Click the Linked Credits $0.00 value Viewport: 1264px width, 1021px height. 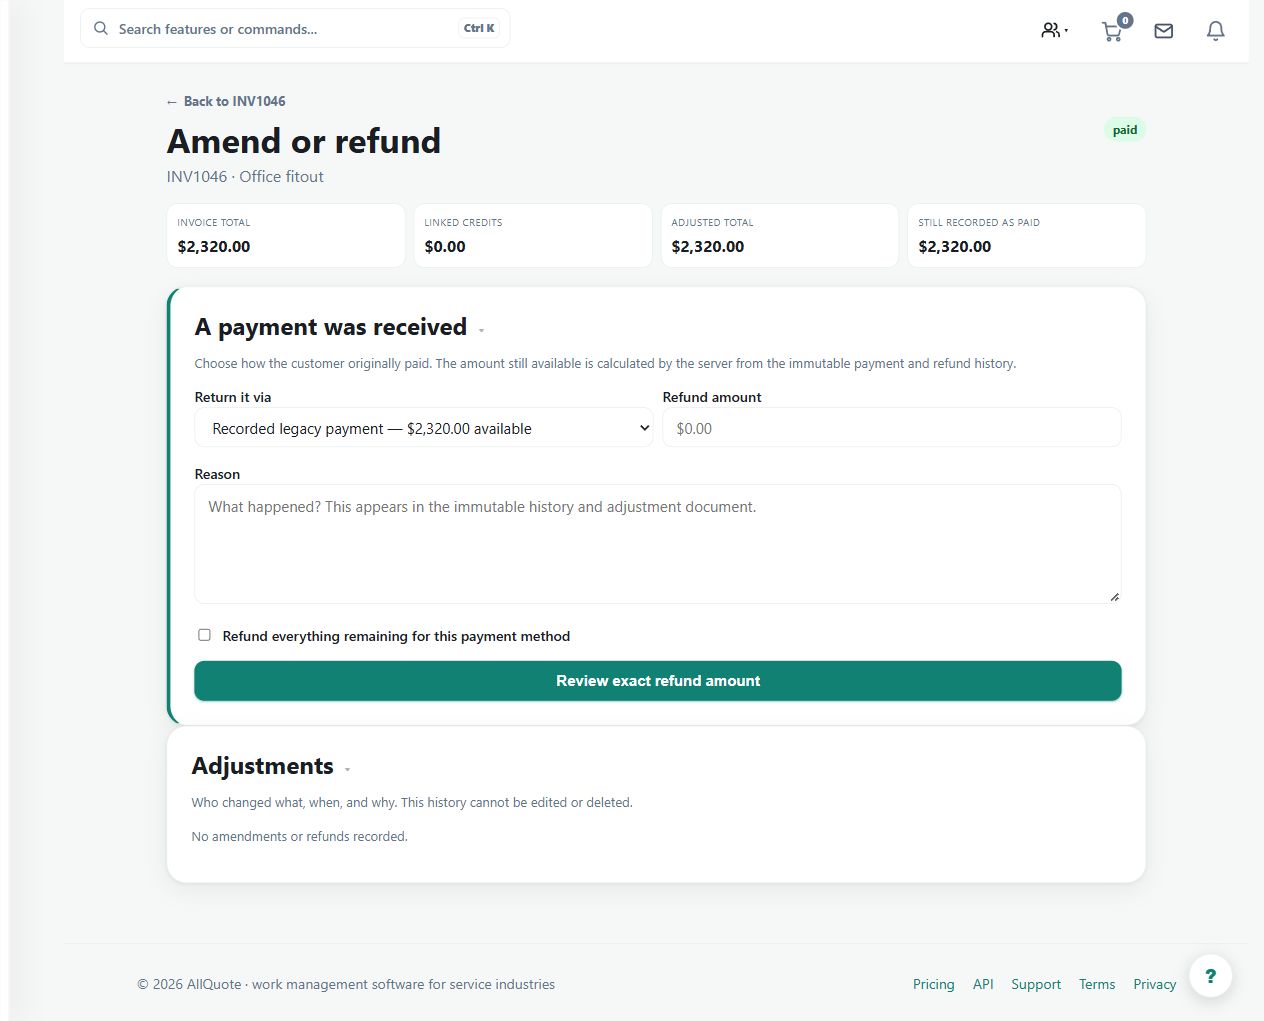pos(445,247)
